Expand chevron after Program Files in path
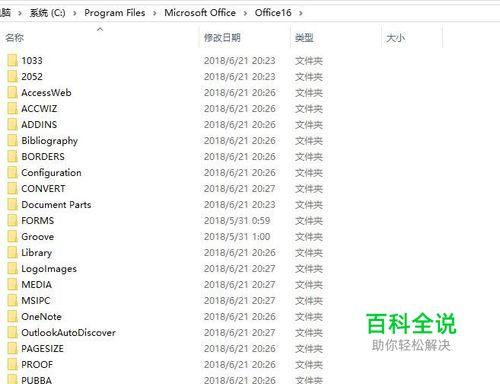 (x=155, y=13)
